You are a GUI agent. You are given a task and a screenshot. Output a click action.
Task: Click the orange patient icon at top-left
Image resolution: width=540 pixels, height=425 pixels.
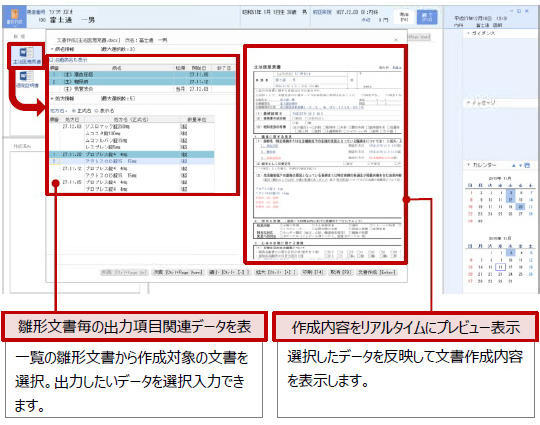[x=14, y=17]
